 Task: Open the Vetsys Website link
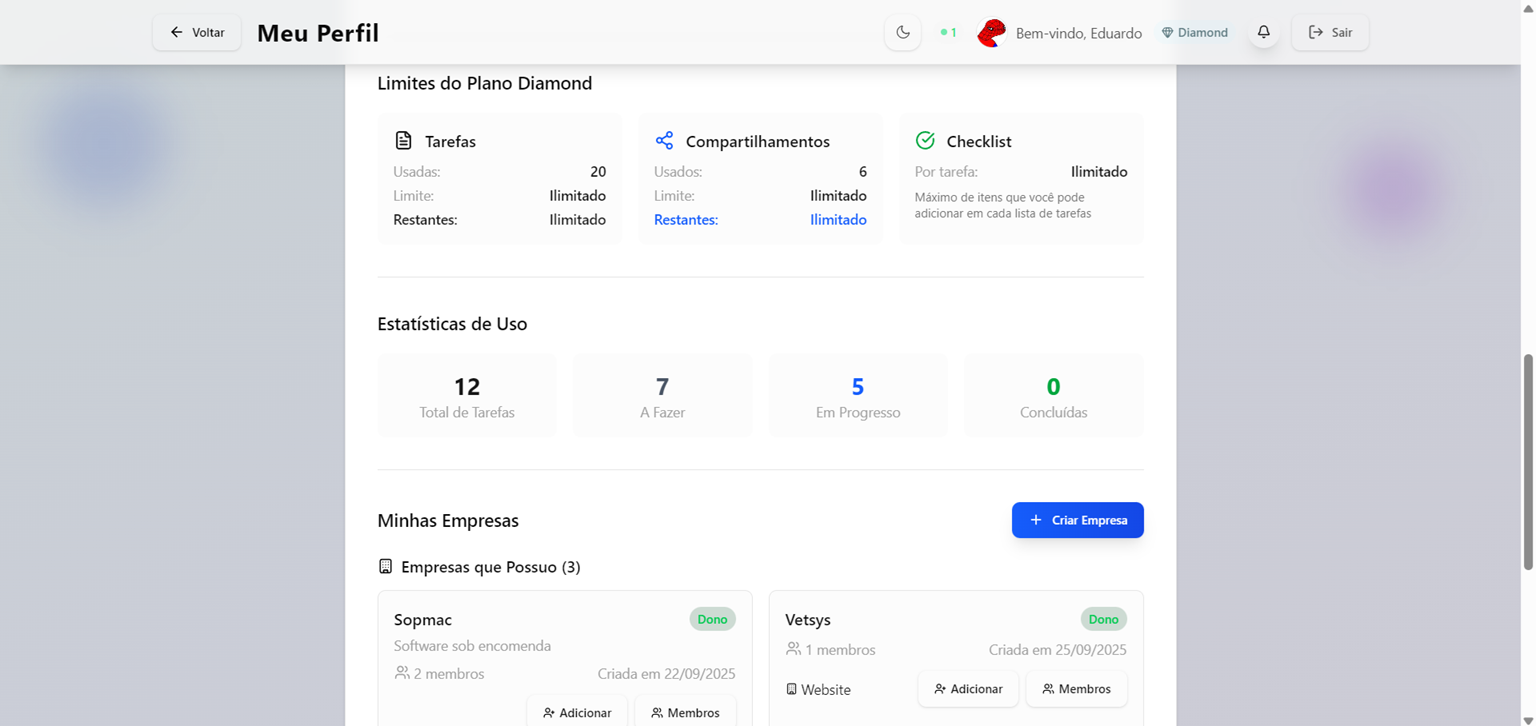click(x=818, y=690)
